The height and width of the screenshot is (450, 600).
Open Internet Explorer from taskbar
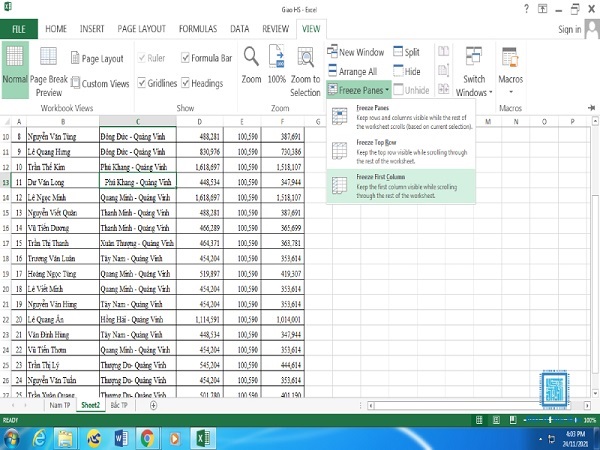(39, 438)
